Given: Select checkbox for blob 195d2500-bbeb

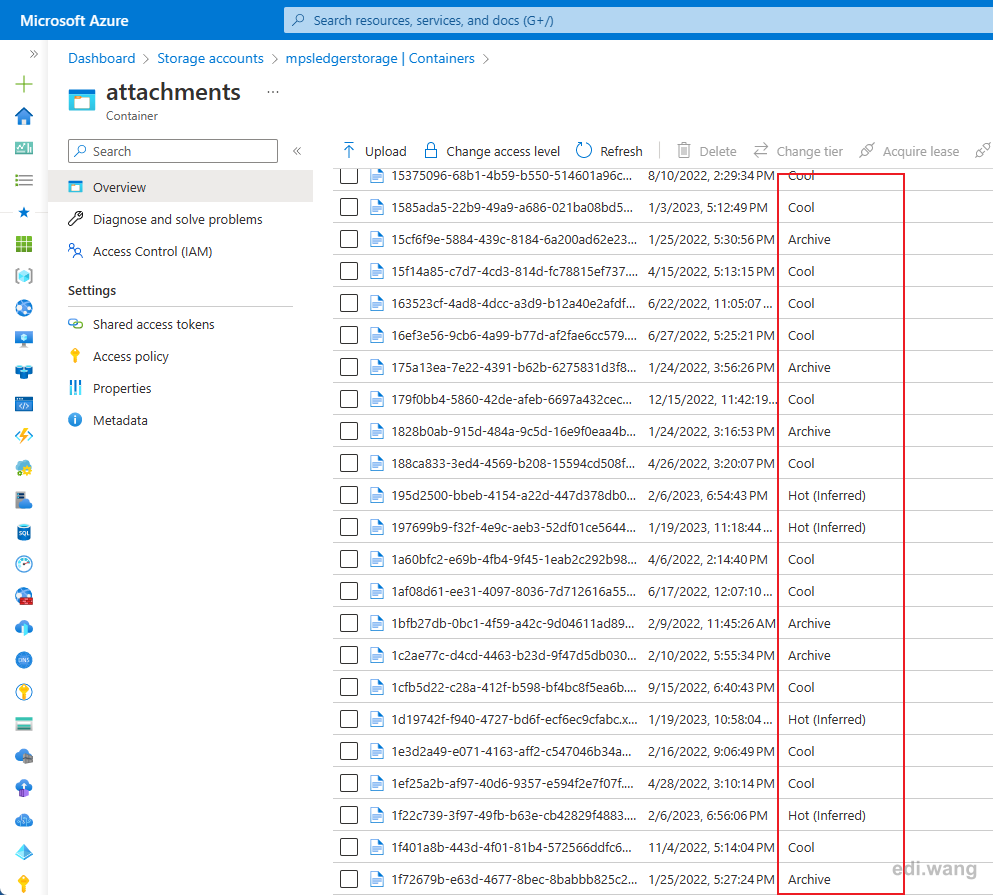Looking at the screenshot, I should 349,495.
